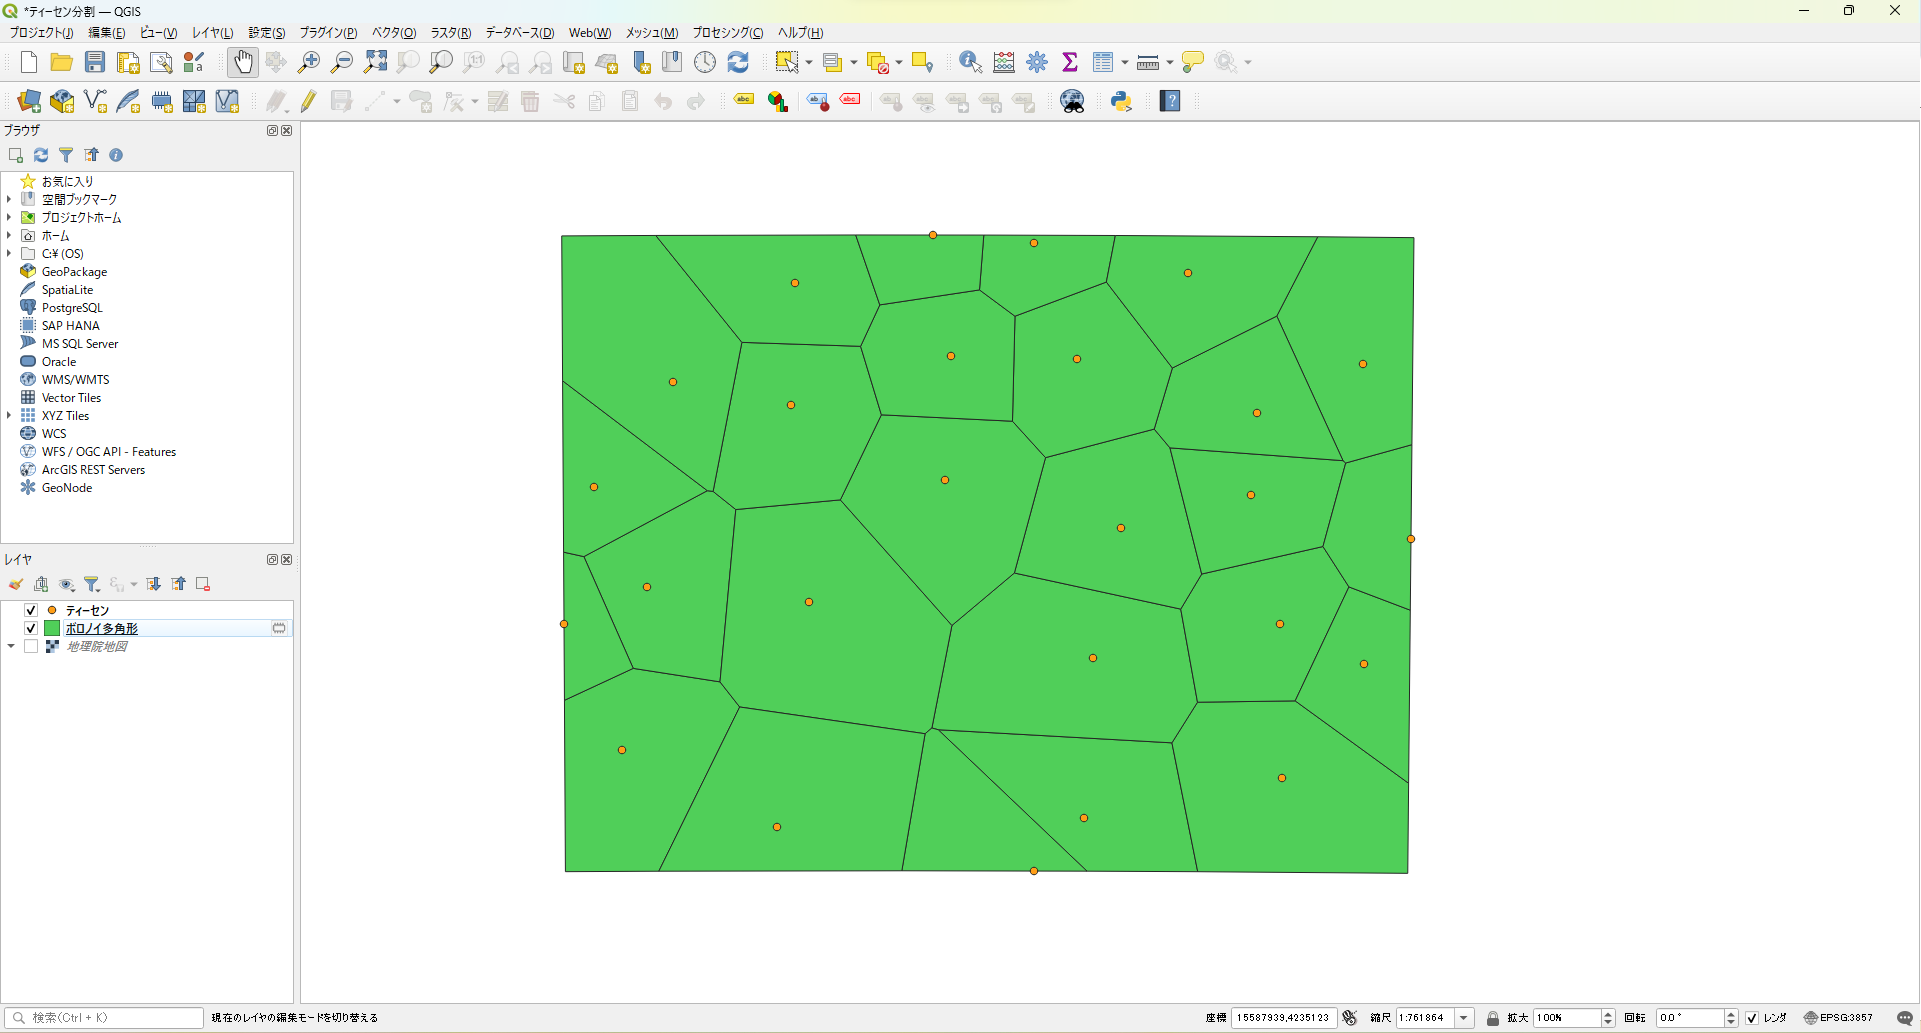
Task: Open the Python console icon
Action: (1121, 101)
